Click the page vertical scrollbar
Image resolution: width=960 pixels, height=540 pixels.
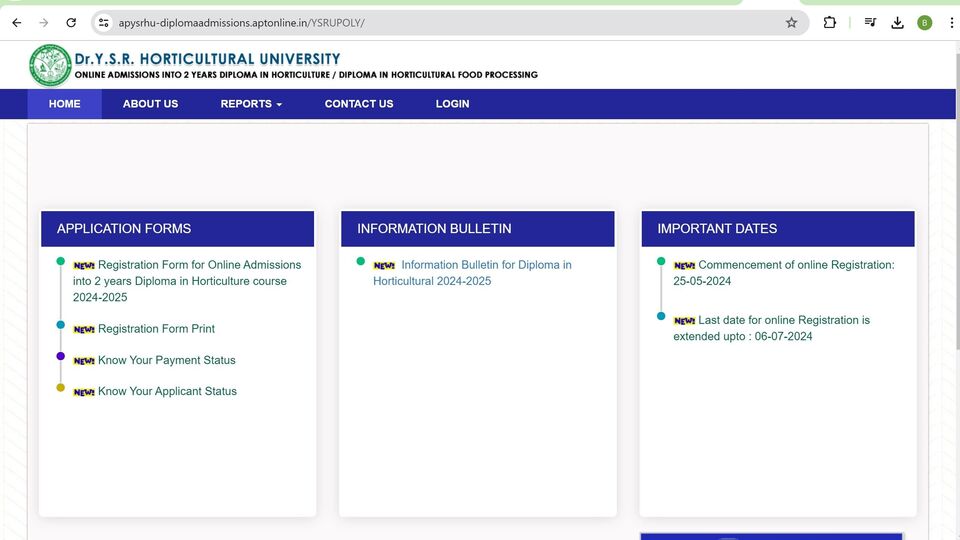coord(957,202)
